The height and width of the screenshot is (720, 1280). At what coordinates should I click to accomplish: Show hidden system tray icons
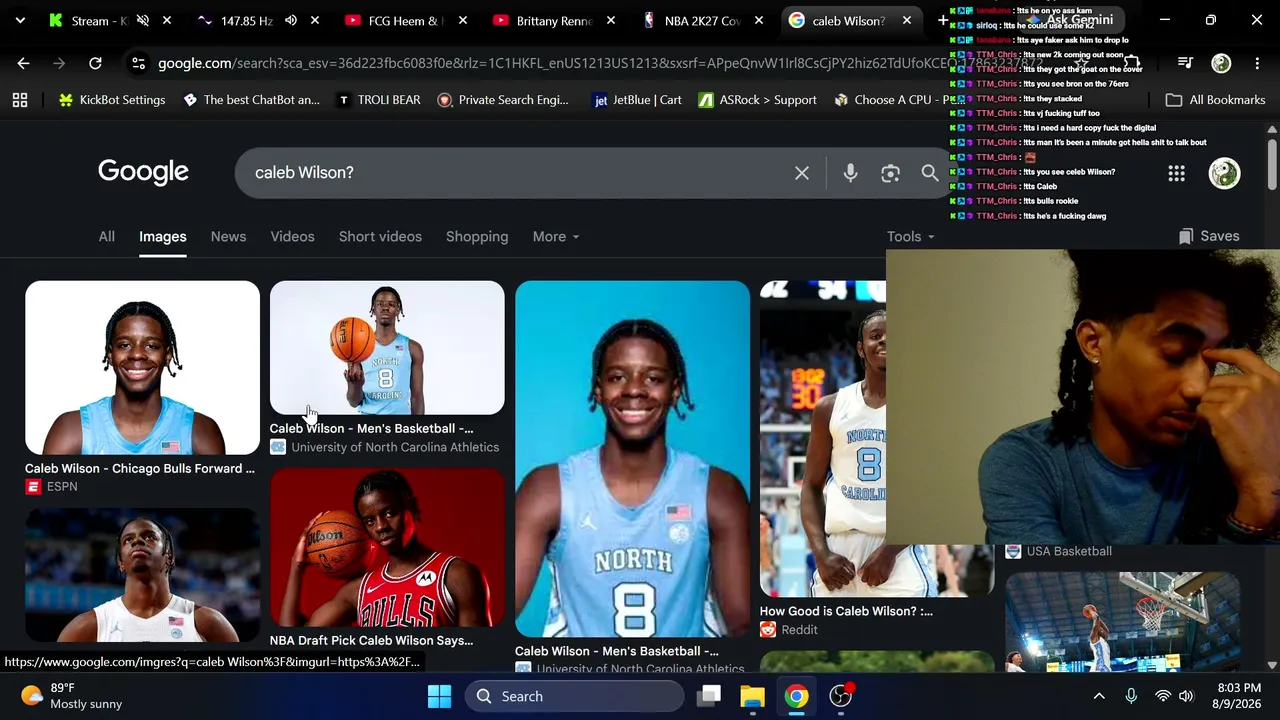1099,696
